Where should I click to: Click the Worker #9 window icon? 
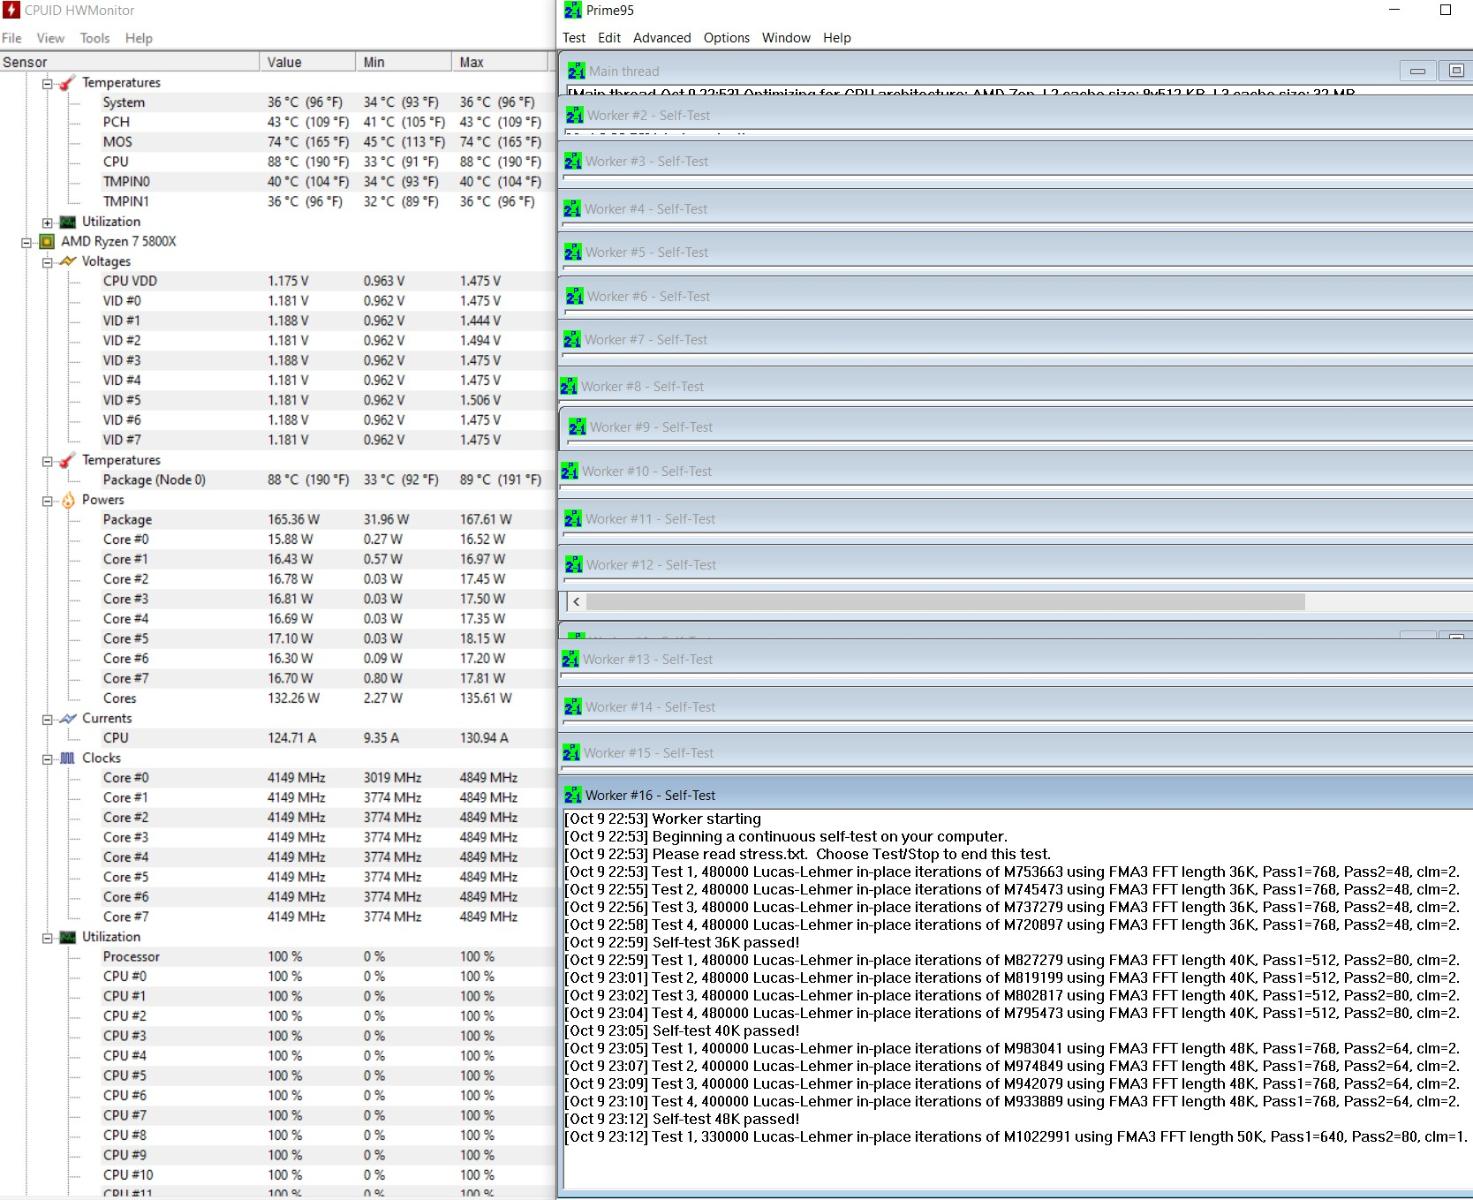click(x=577, y=427)
